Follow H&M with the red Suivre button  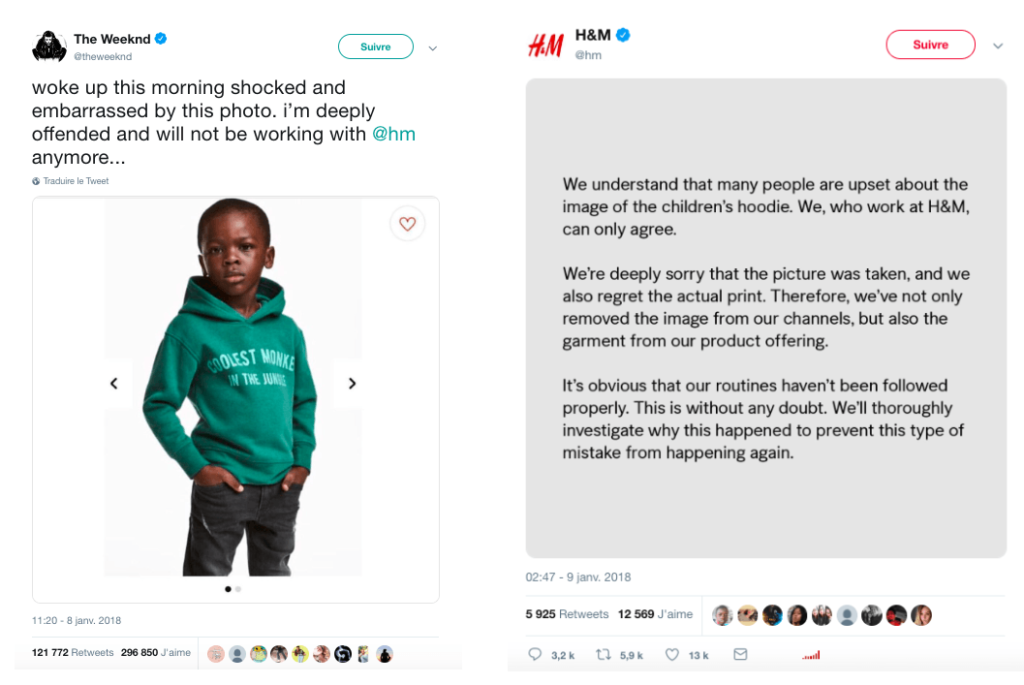pos(930,45)
